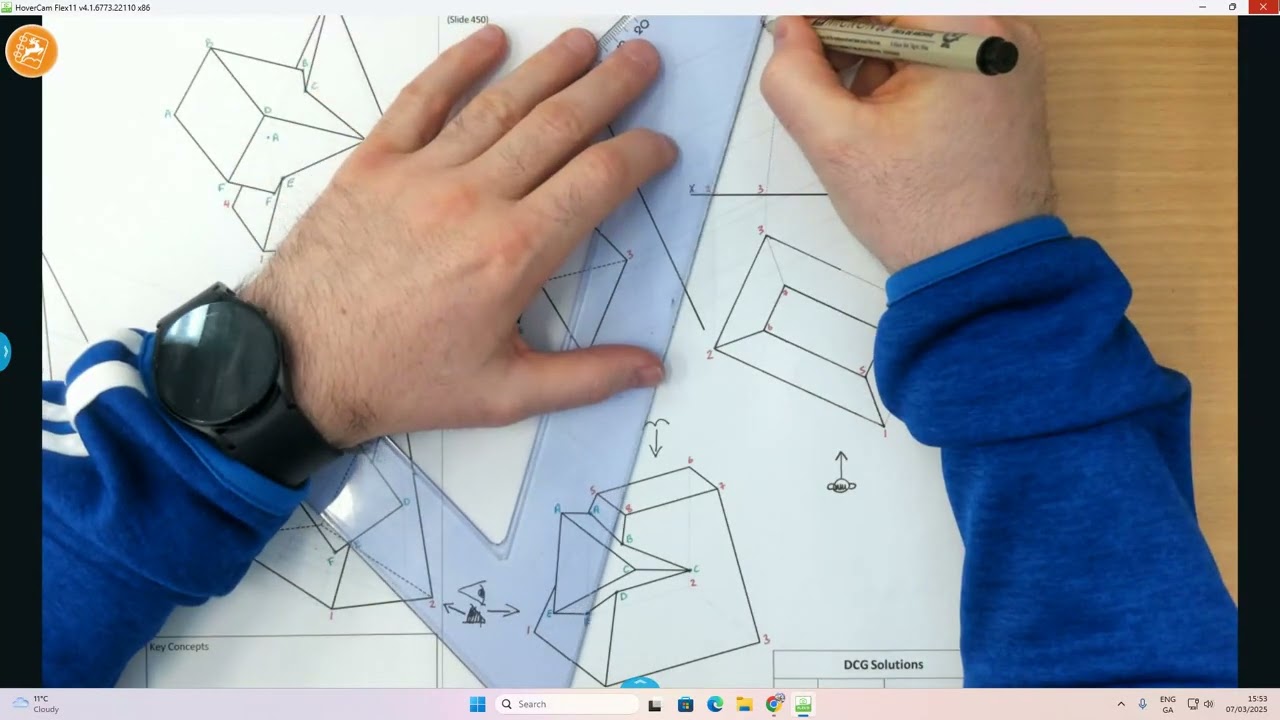Expand the blue left-side panel tab

5,352
